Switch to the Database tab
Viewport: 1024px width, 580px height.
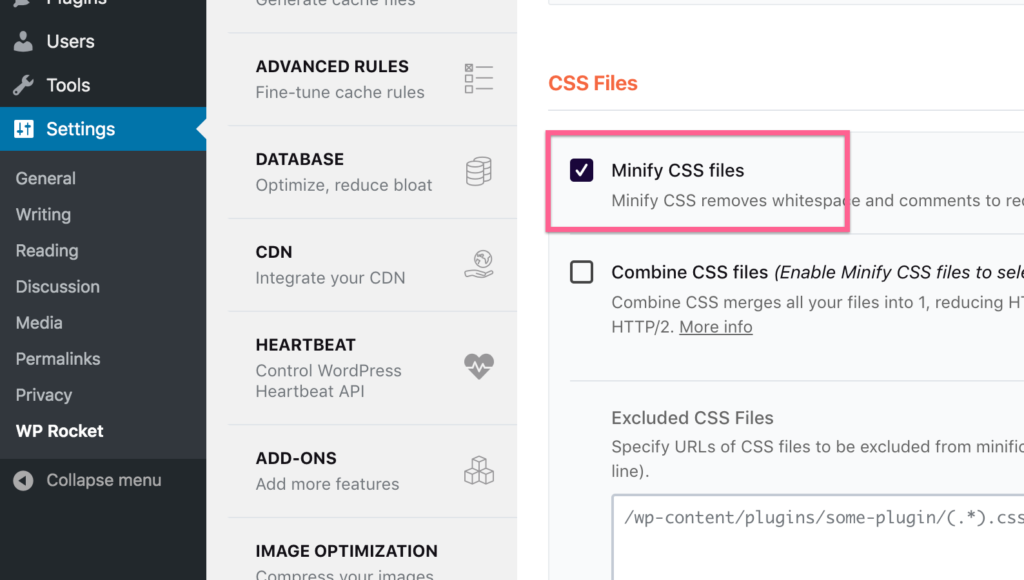click(300, 160)
